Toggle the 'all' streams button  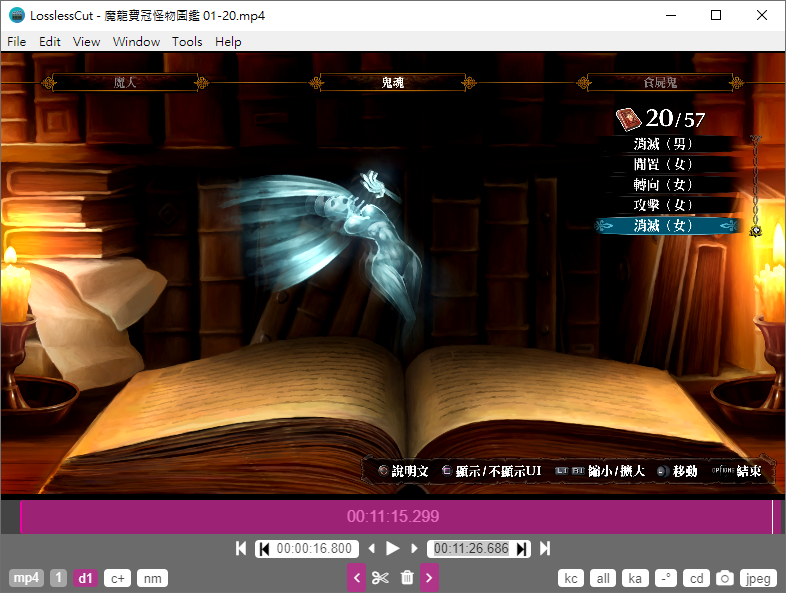click(603, 578)
